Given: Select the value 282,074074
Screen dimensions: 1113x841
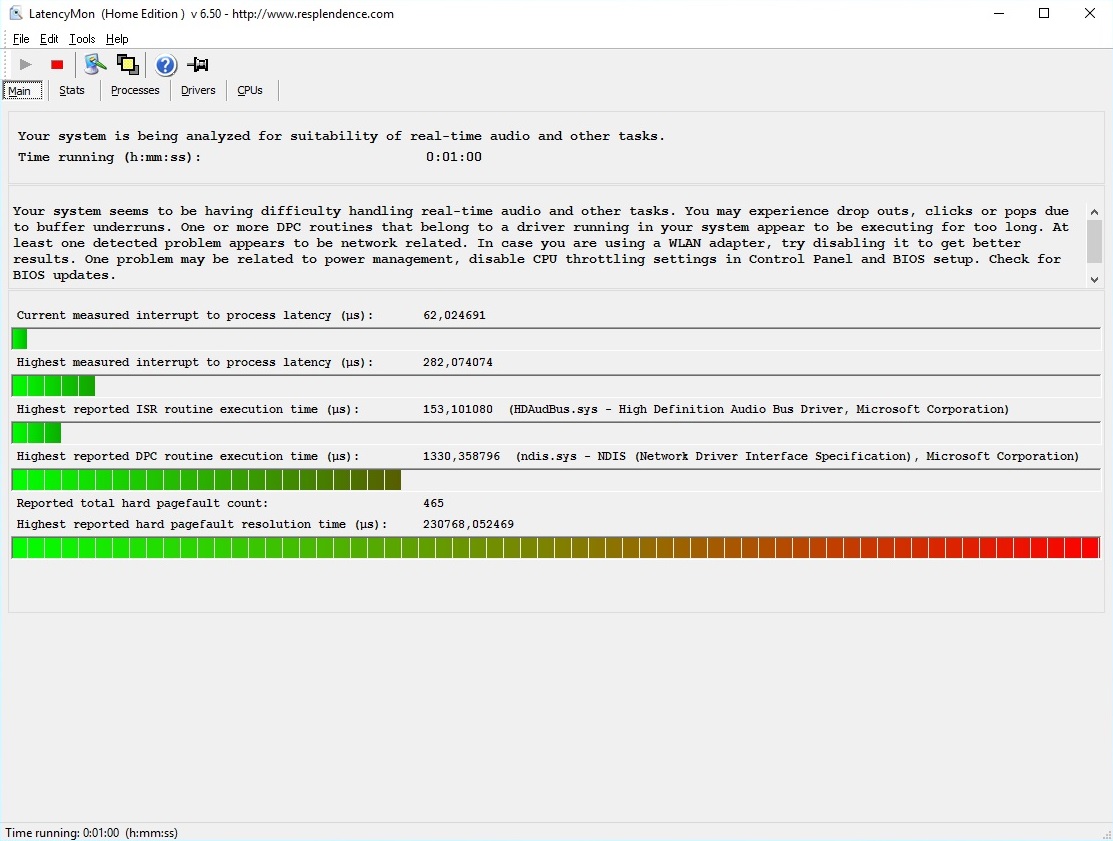Looking at the screenshot, I should tap(458, 362).
